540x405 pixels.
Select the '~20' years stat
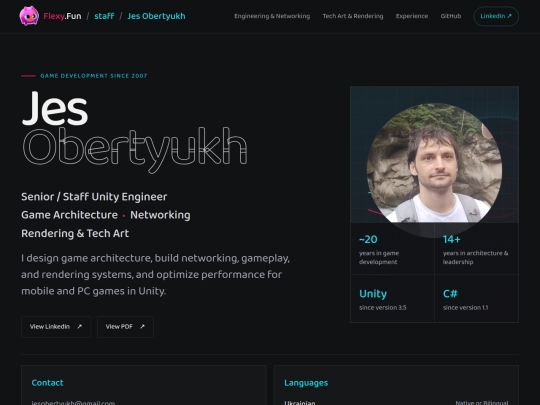pyautogui.click(x=368, y=239)
